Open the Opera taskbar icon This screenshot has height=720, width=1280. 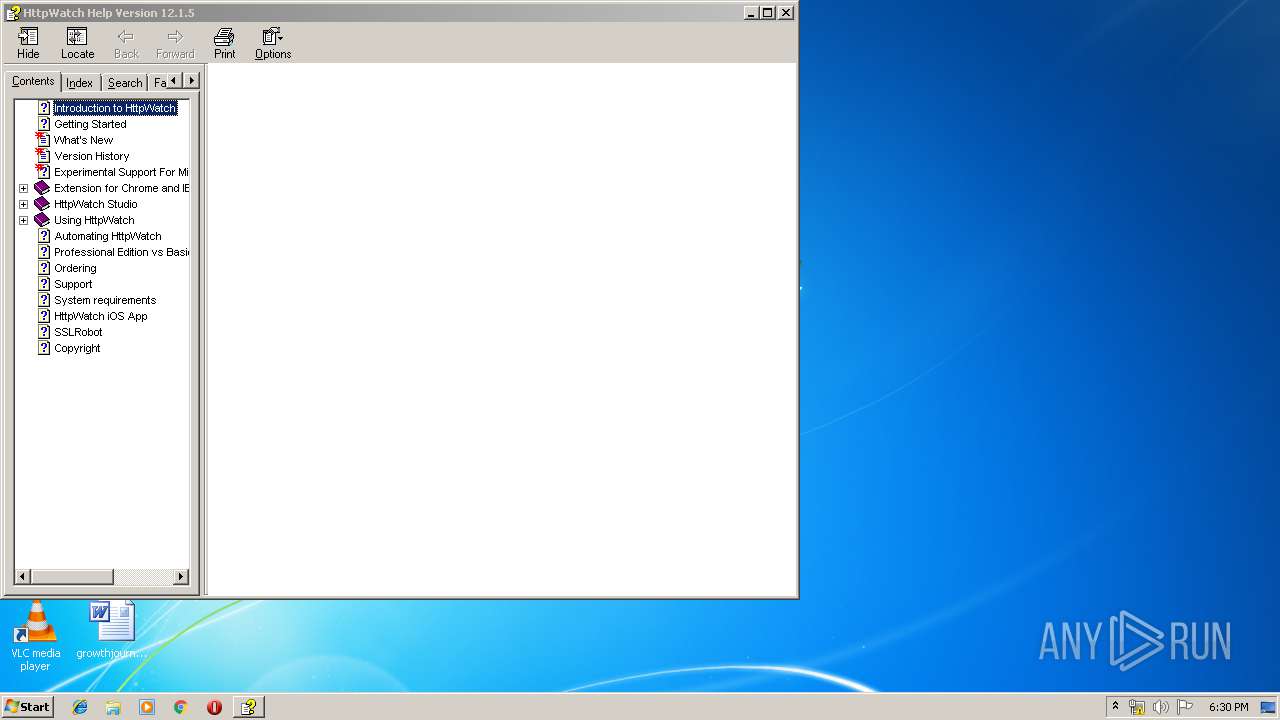pyautogui.click(x=214, y=707)
